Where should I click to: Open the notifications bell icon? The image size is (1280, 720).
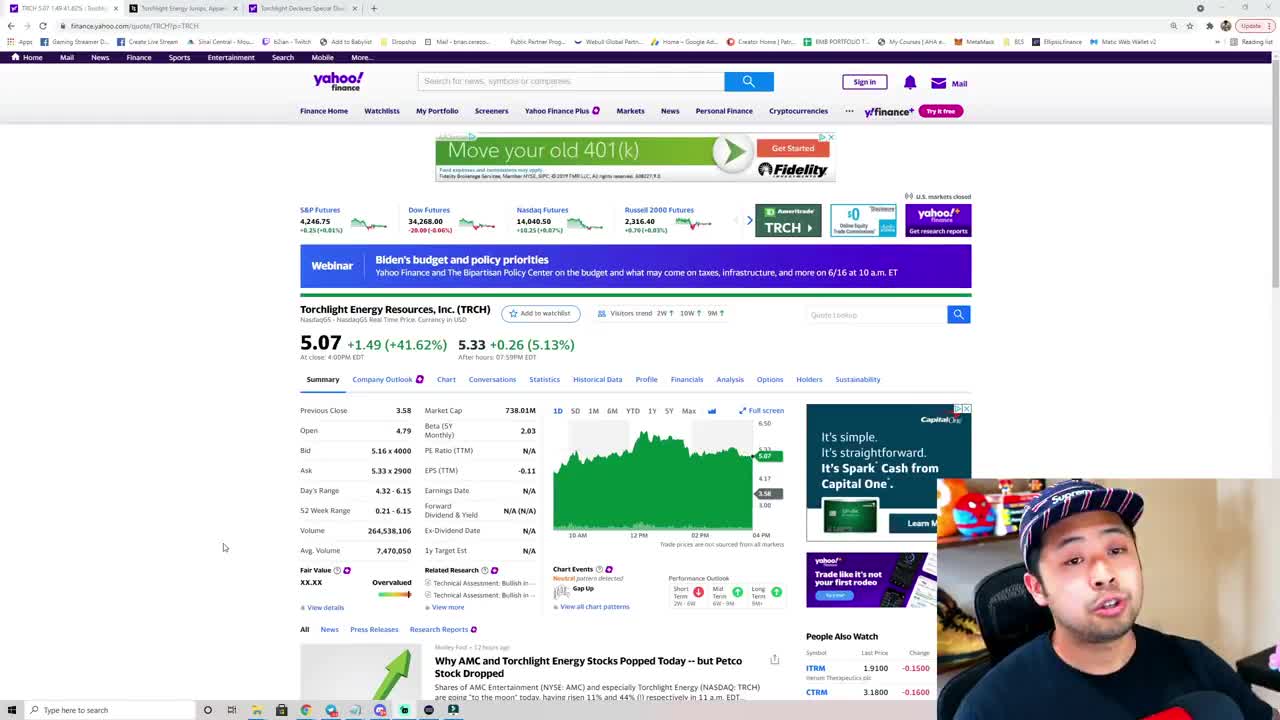(x=910, y=83)
